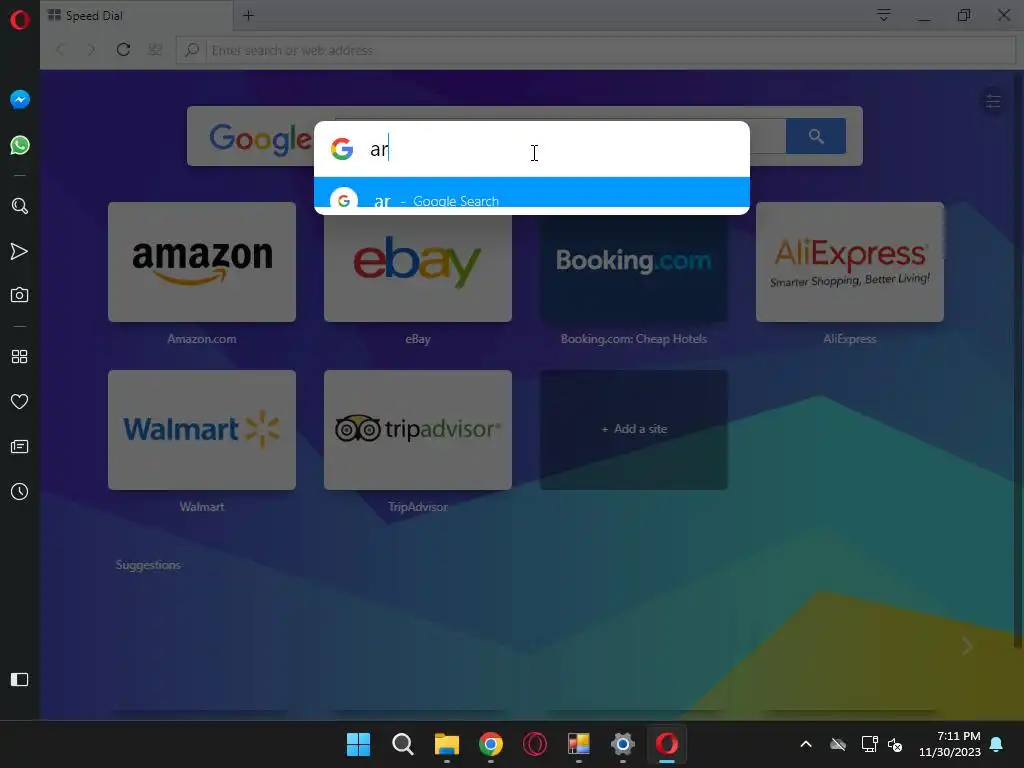Viewport: 1024px width, 768px height.
Task: Open History clock icon
Action: (20, 492)
